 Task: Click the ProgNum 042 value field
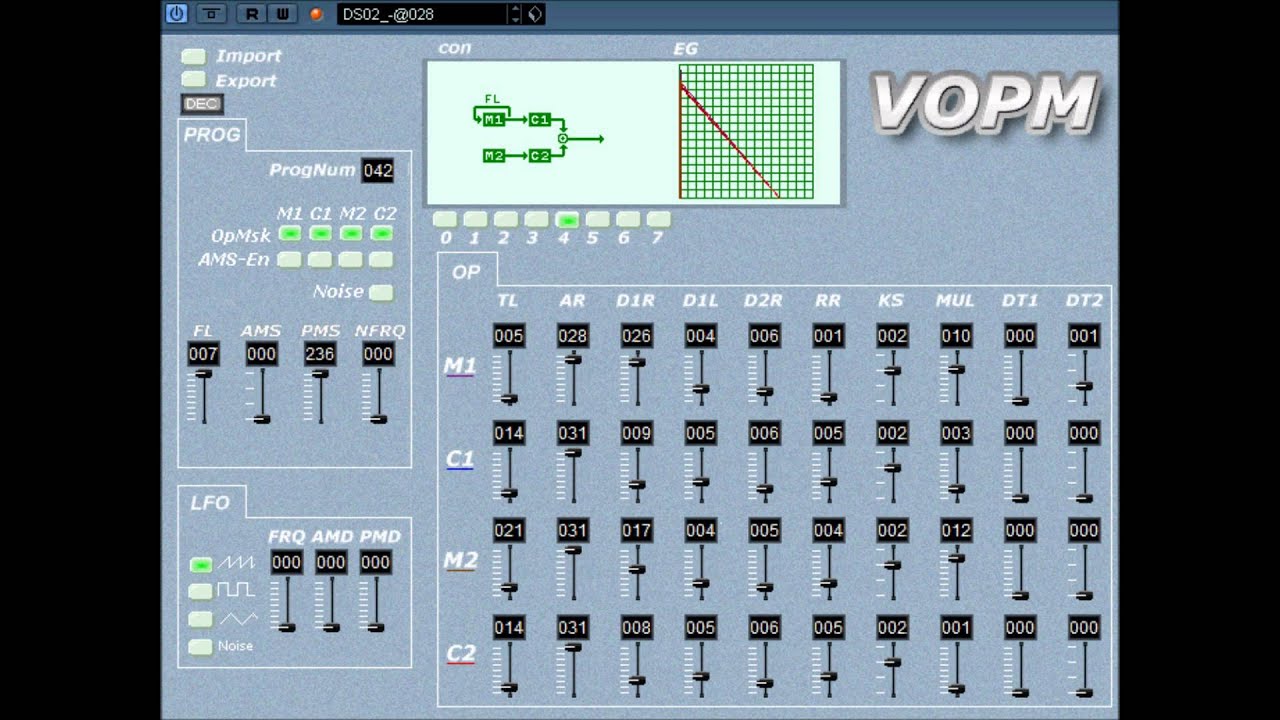378,170
